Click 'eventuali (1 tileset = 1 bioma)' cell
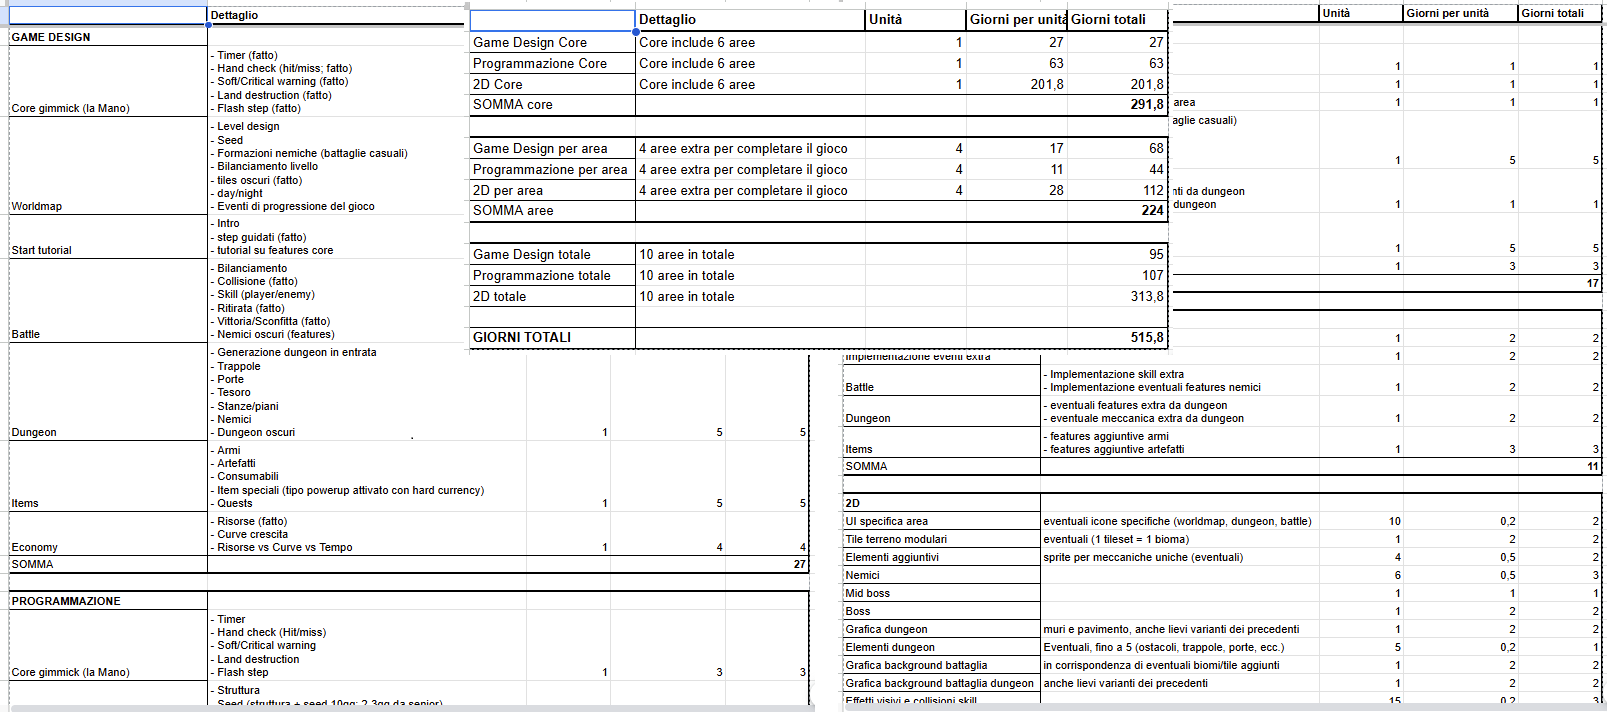 [x=1180, y=539]
